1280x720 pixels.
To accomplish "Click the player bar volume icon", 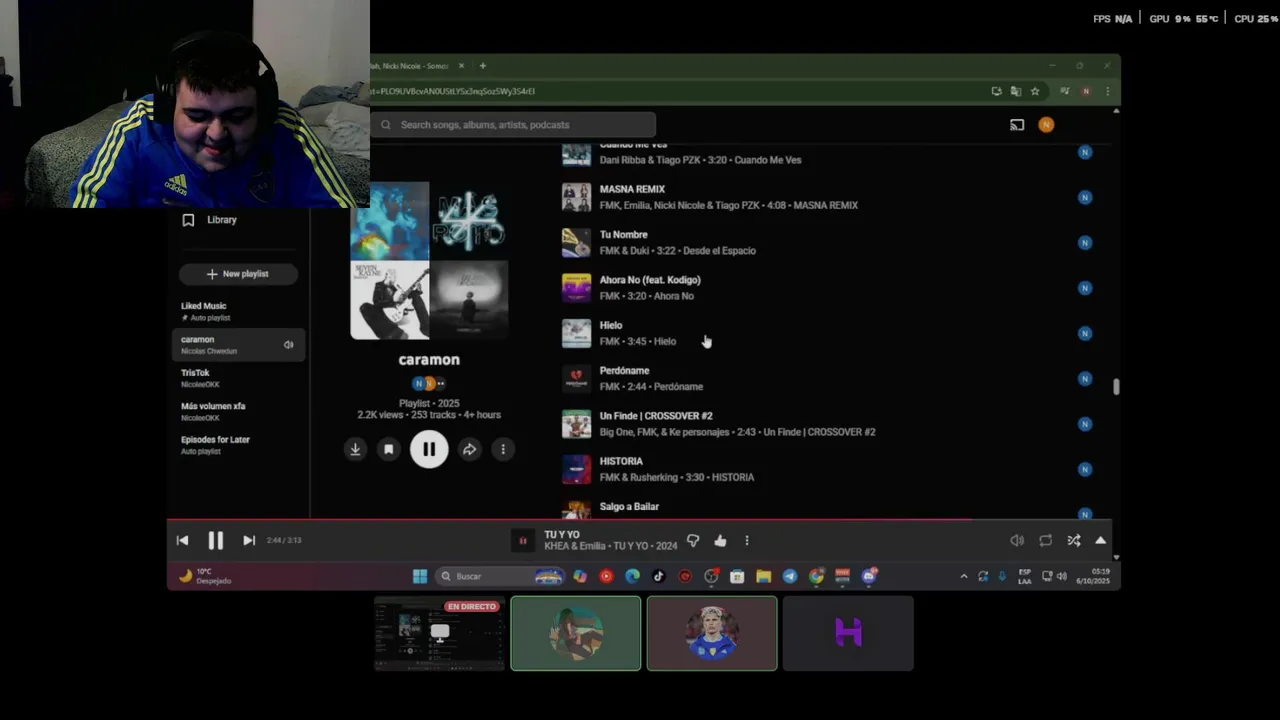I will [x=1017, y=540].
